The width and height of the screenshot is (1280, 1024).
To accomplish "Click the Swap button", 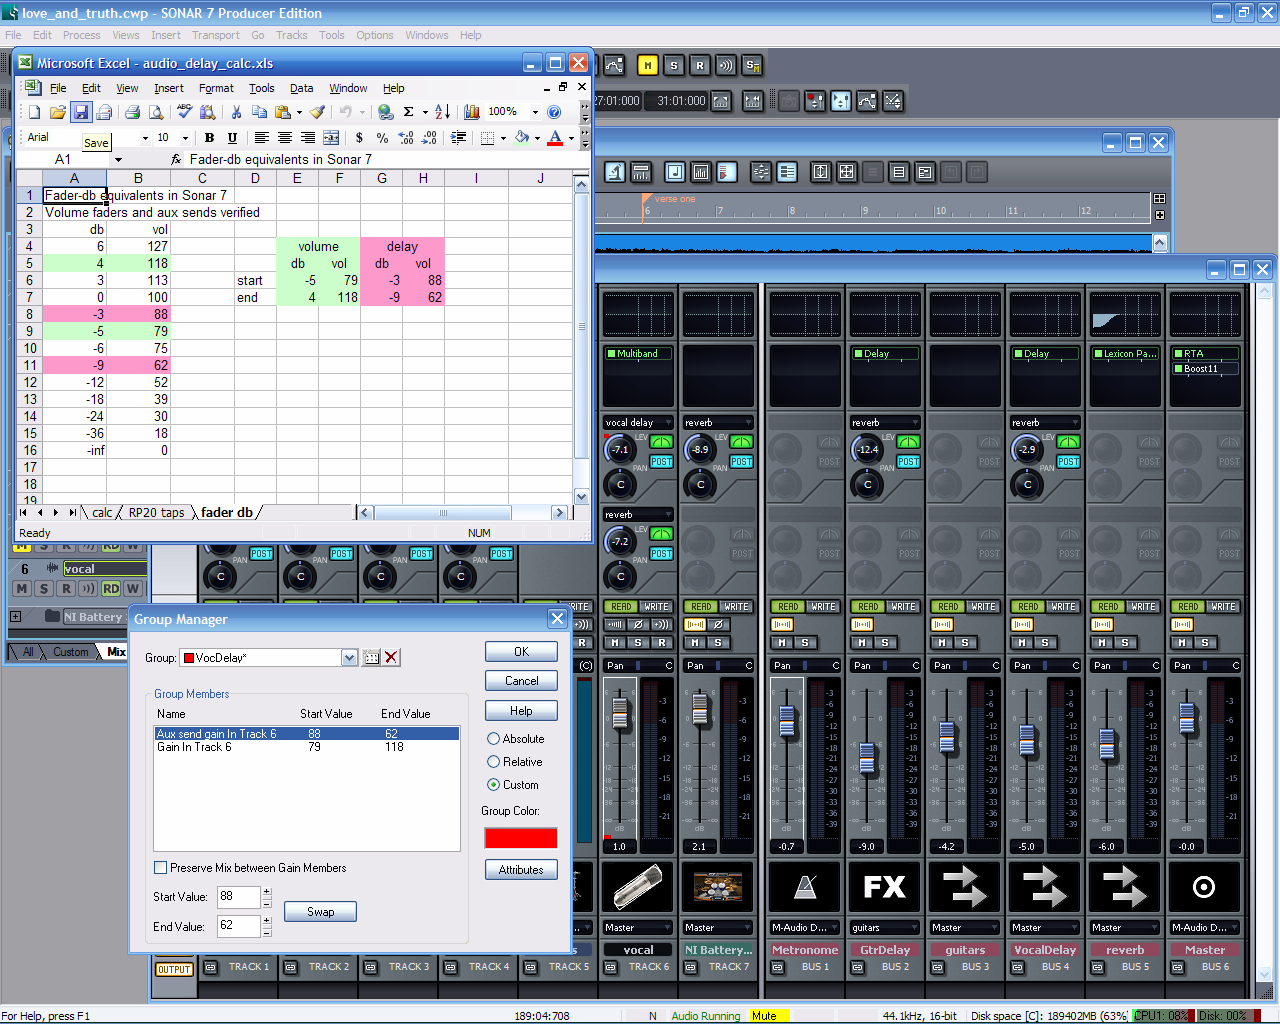I will [x=320, y=912].
